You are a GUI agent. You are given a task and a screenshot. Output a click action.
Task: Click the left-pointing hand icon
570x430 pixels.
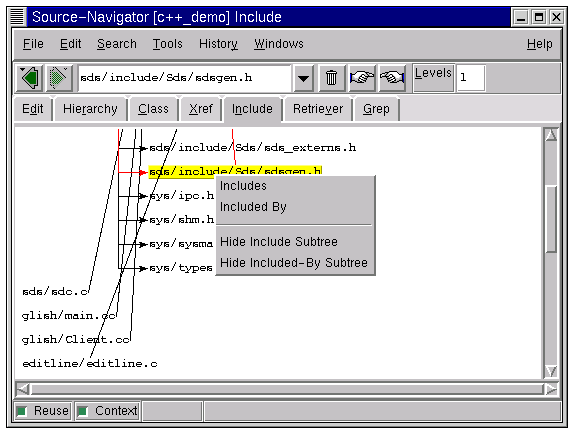(x=392, y=78)
